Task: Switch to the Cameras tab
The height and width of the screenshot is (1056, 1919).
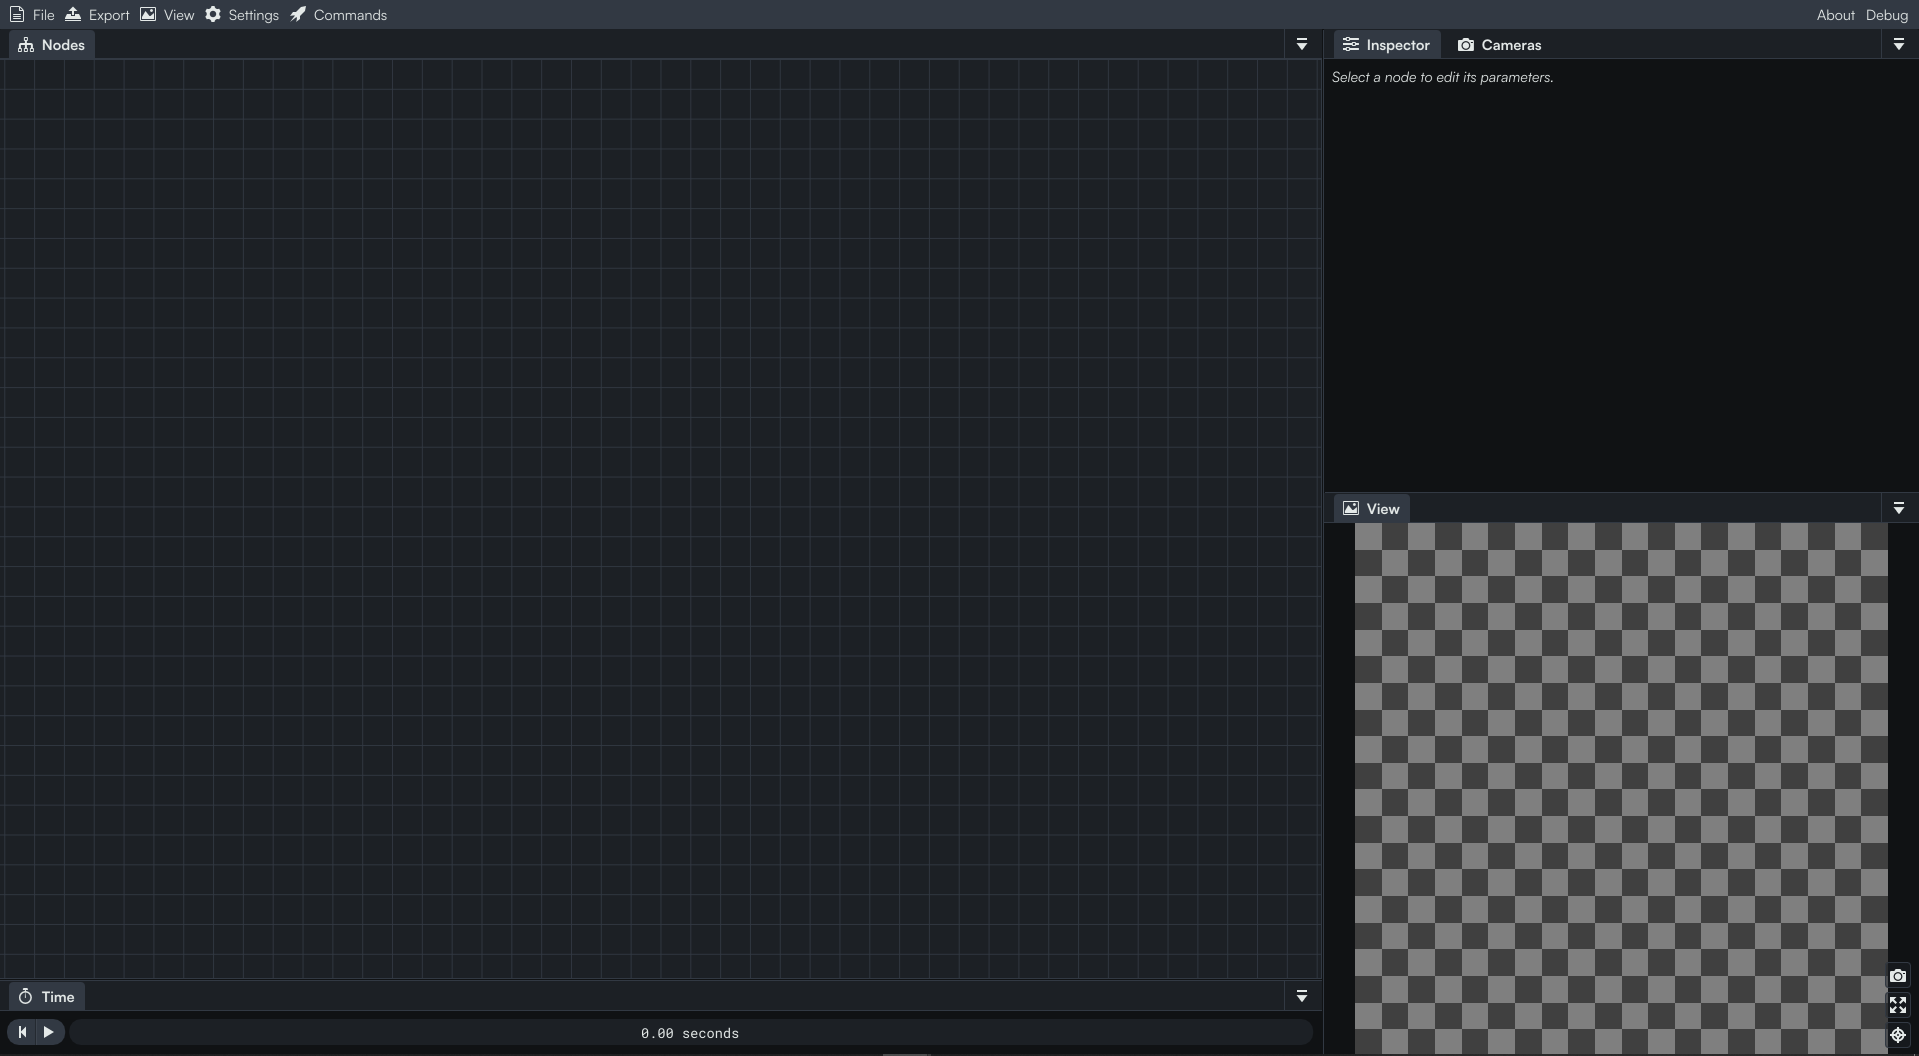Action: [1499, 45]
